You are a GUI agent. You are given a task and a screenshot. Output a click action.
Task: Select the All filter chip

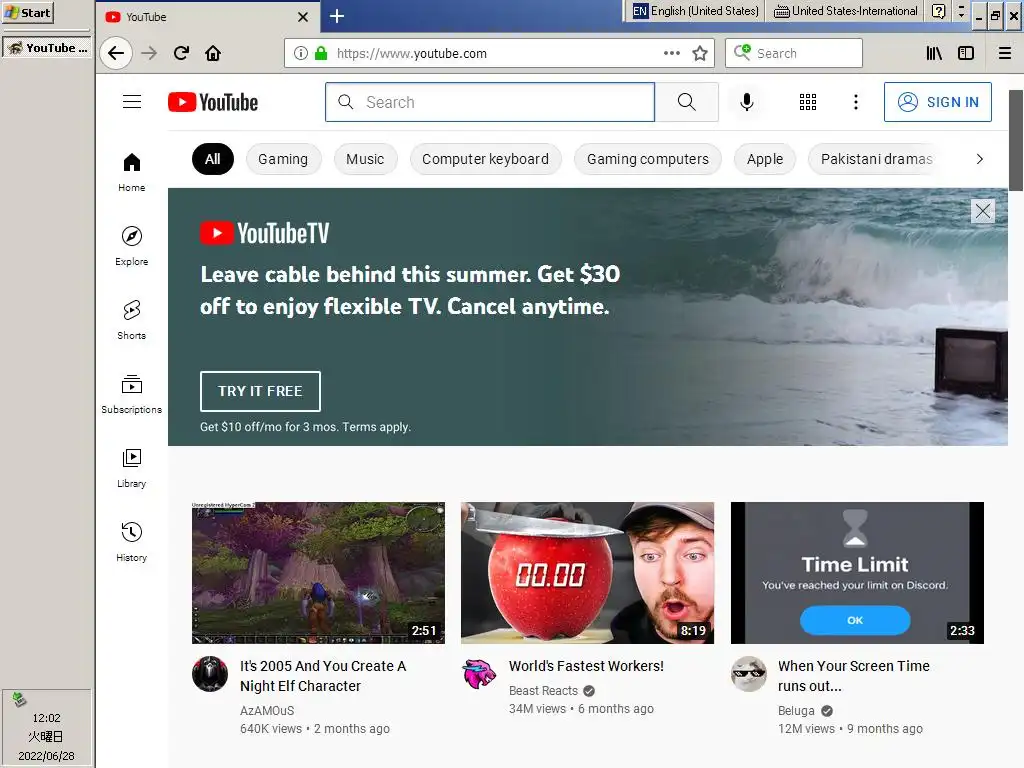coord(213,159)
